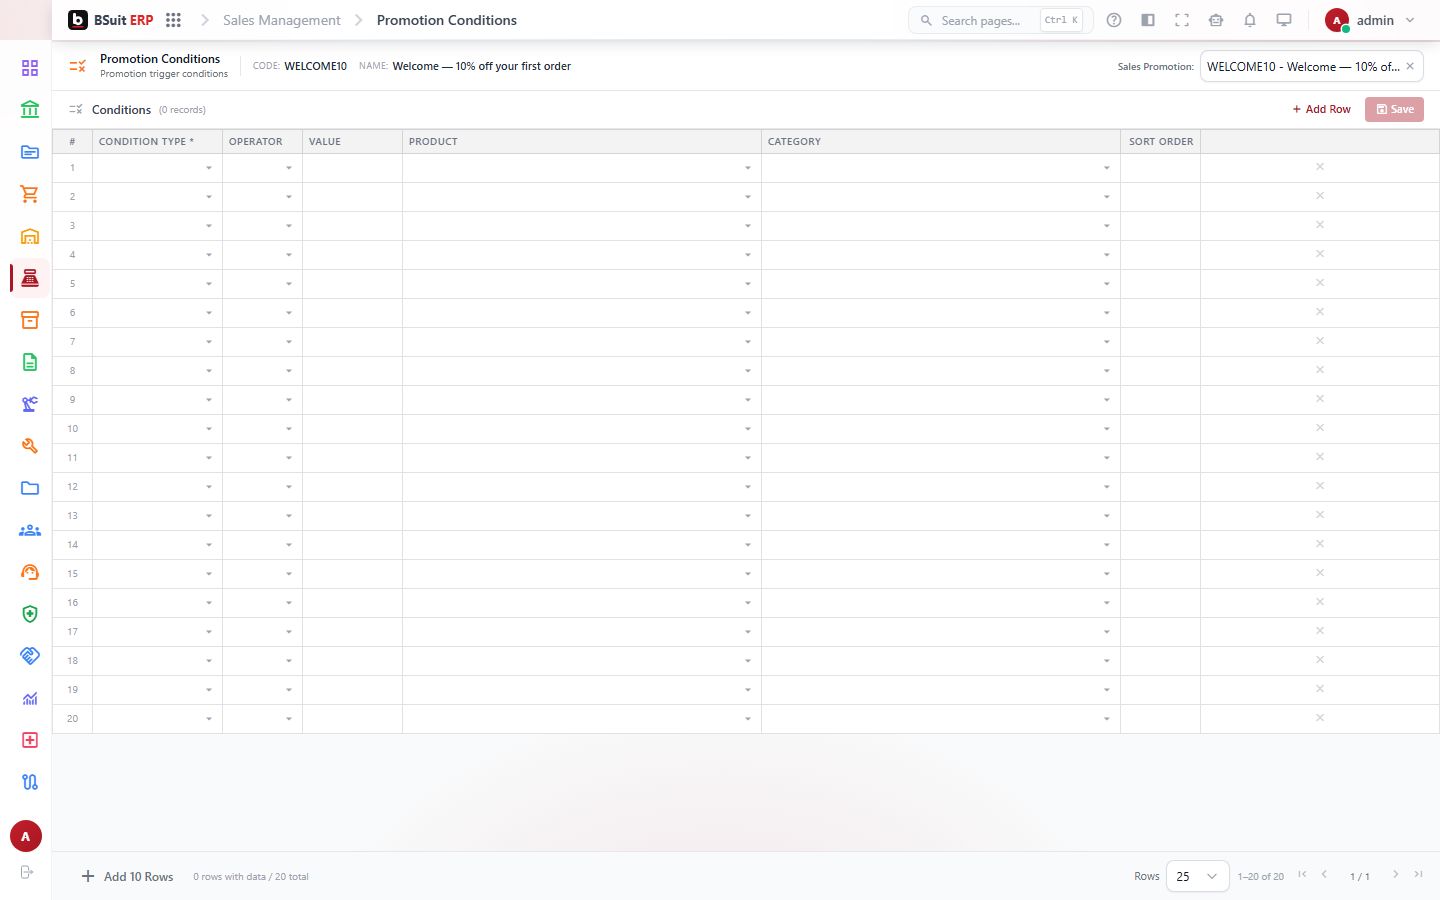Click the Save button
The height and width of the screenshot is (900, 1440).
1394,109
